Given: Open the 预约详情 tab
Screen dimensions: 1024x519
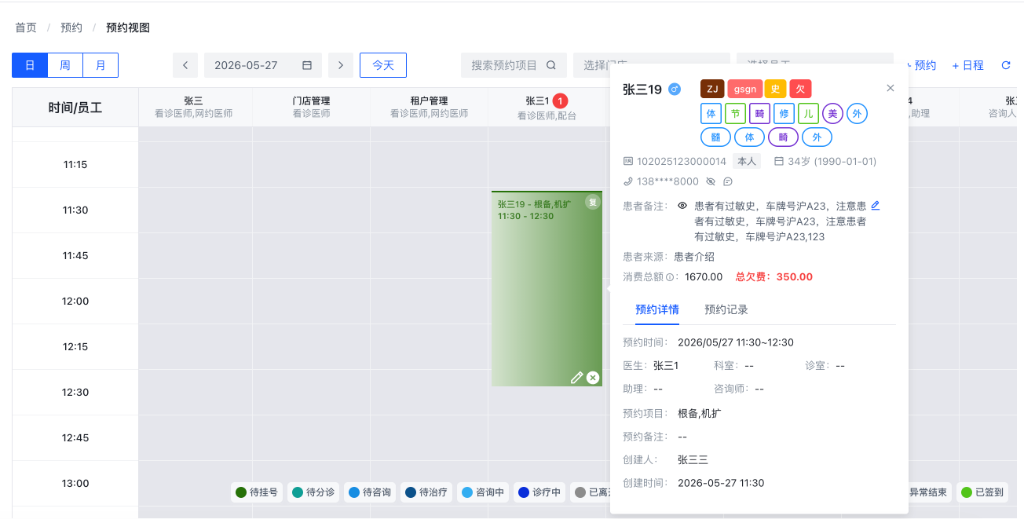Looking at the screenshot, I should pos(657,309).
